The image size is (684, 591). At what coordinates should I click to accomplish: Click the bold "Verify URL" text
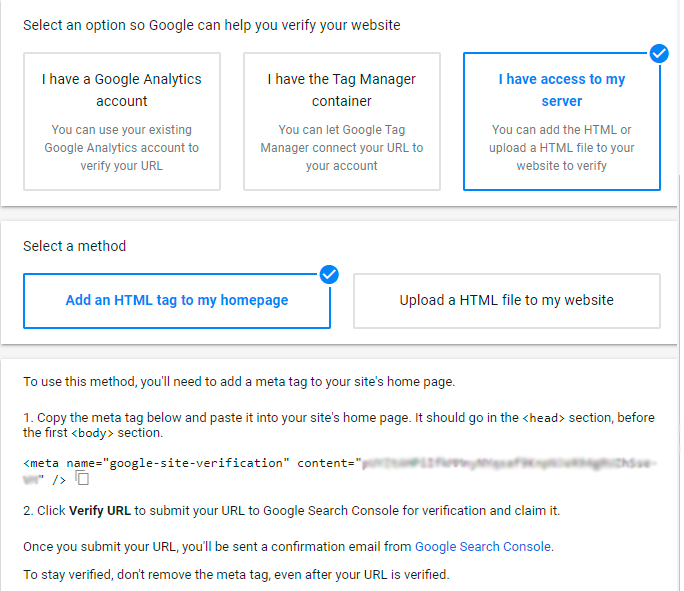coord(100,511)
